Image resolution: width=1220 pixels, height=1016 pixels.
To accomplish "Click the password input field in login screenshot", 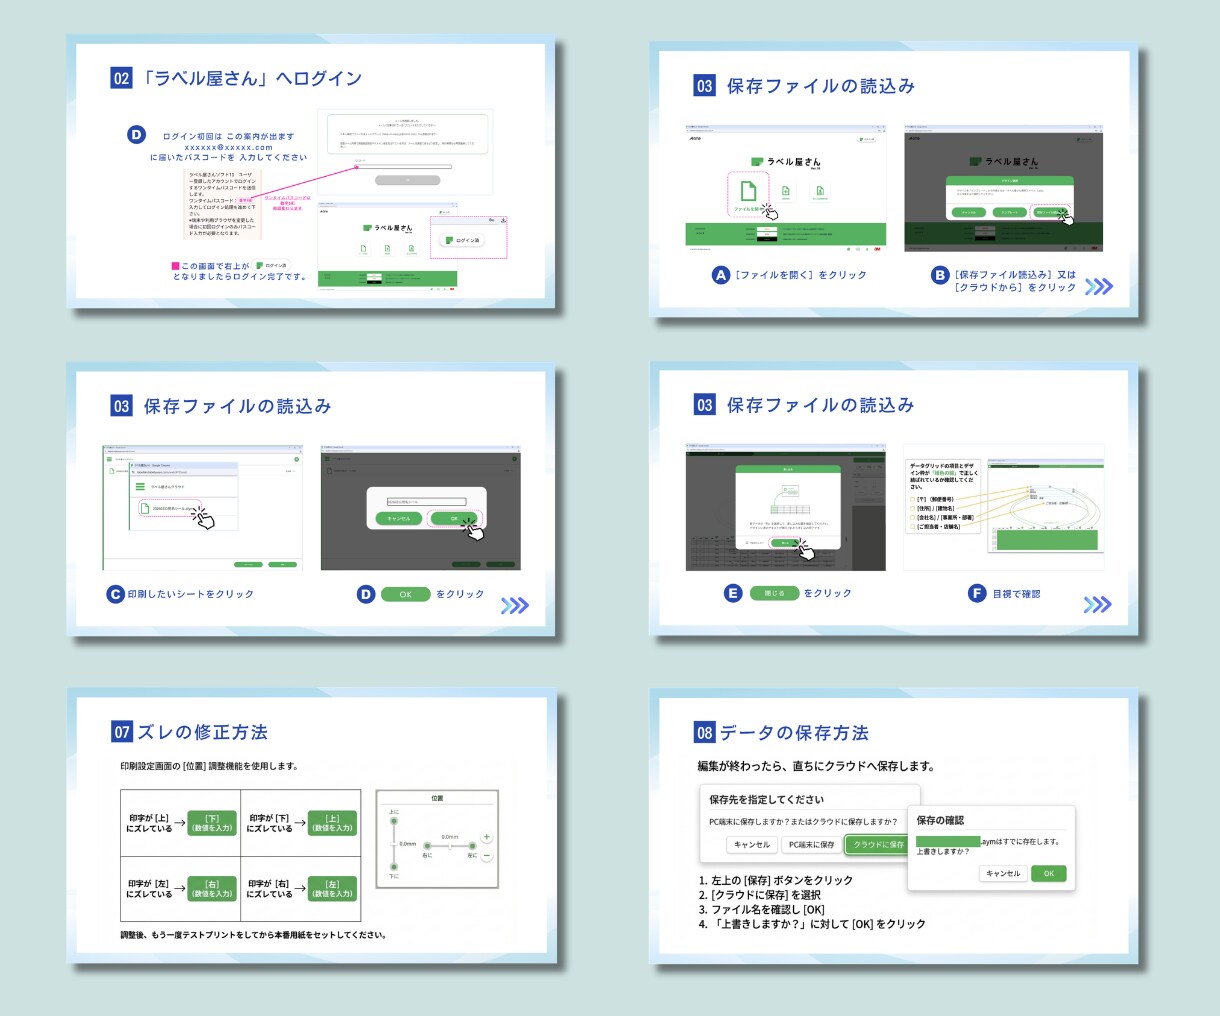I will click(x=403, y=167).
